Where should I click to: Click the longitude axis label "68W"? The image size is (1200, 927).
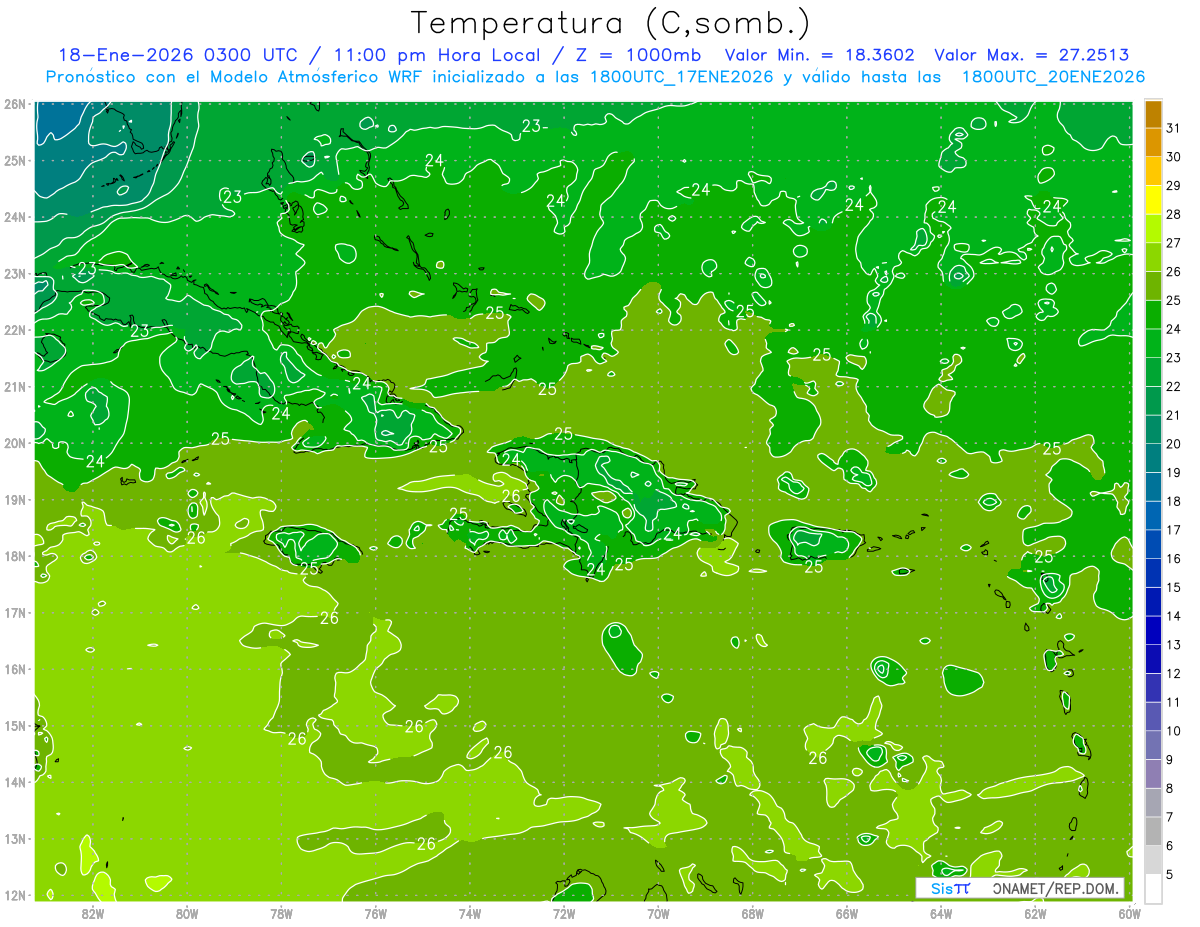tap(753, 913)
